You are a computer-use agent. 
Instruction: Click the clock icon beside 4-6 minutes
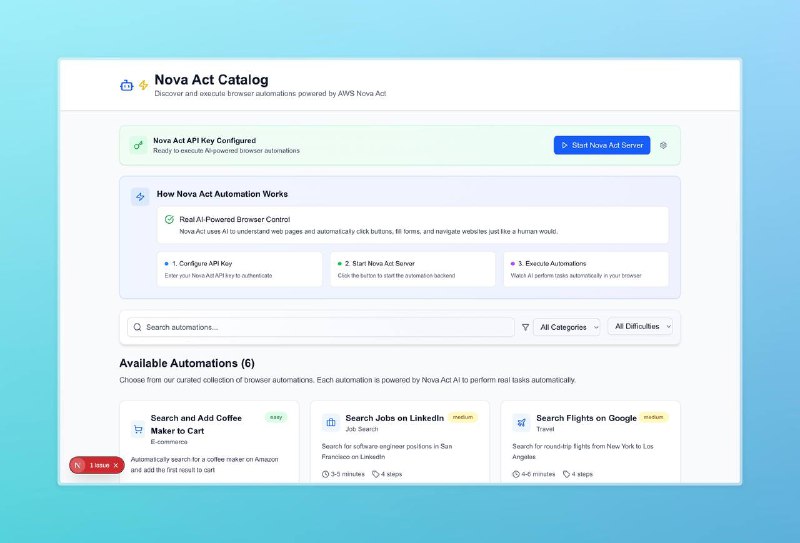[516, 474]
